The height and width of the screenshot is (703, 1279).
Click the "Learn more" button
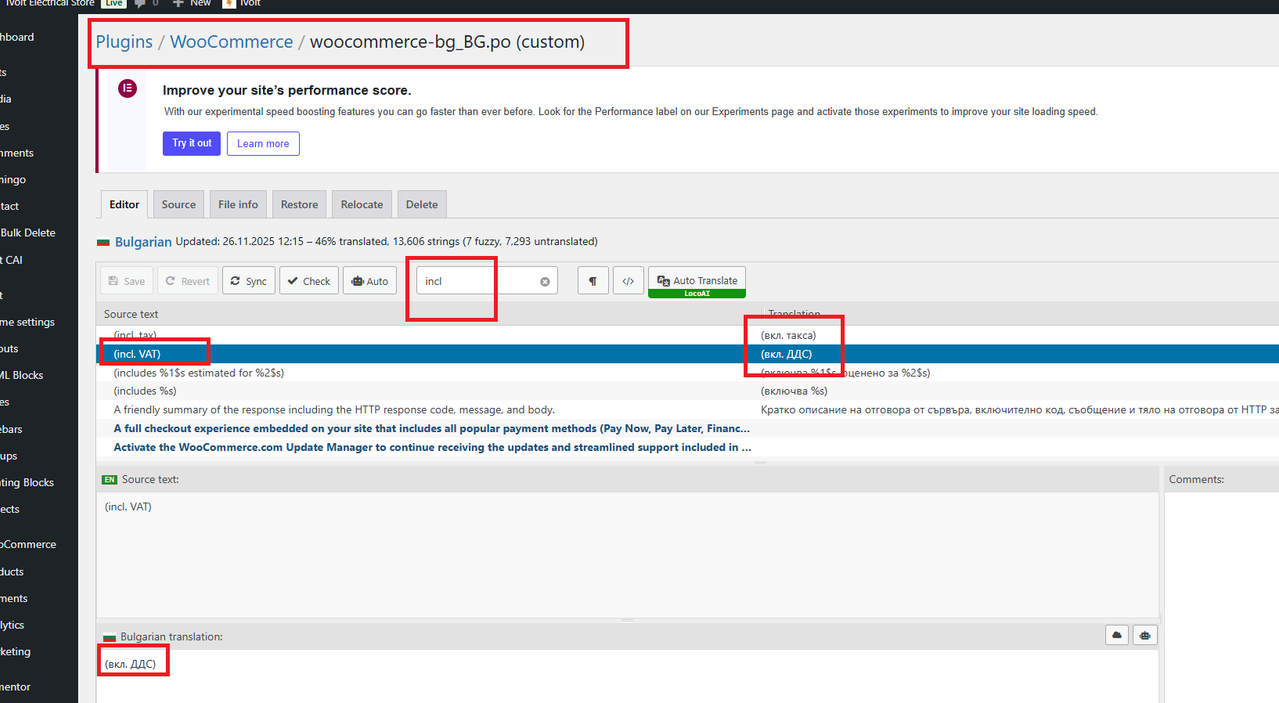tap(263, 143)
